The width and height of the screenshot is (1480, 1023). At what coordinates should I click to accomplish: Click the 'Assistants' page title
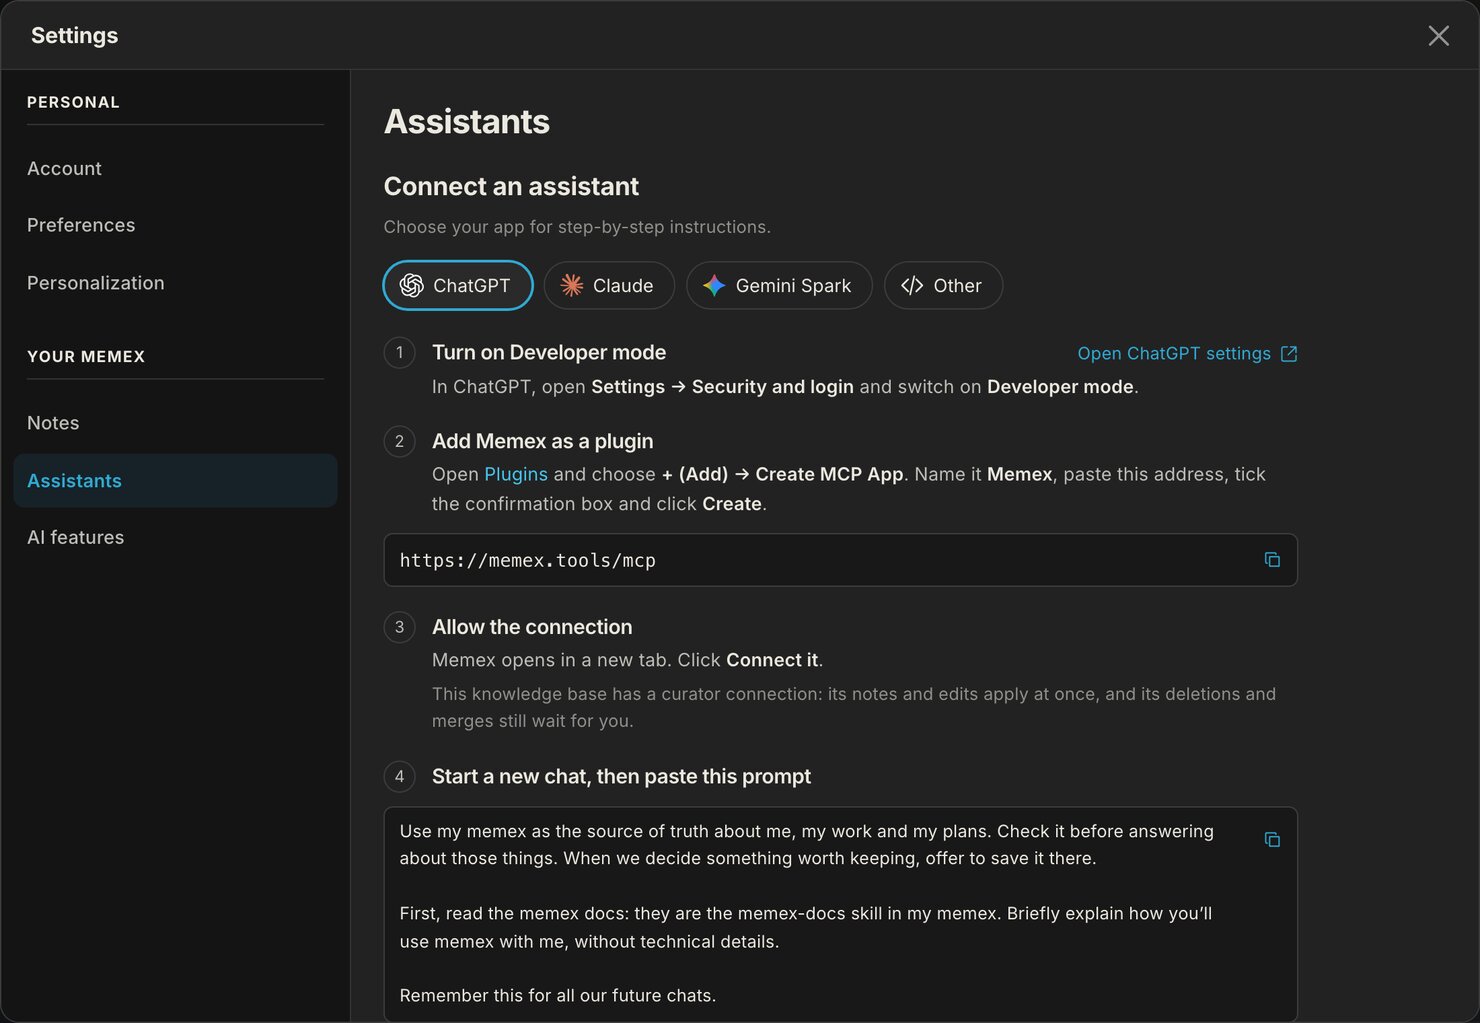[x=467, y=121]
